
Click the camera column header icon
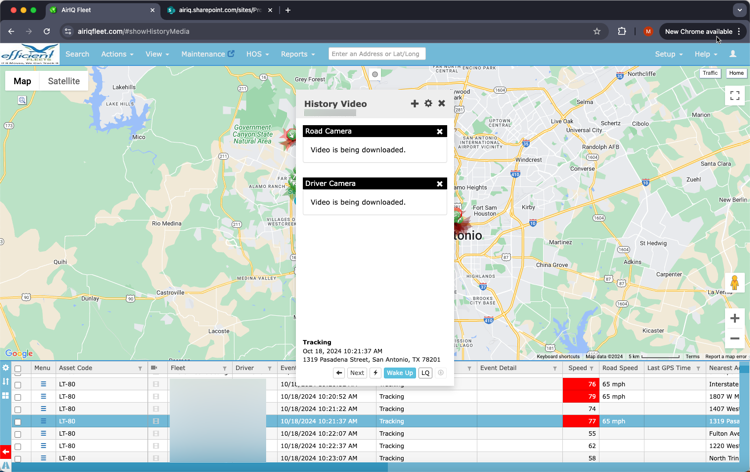(154, 368)
